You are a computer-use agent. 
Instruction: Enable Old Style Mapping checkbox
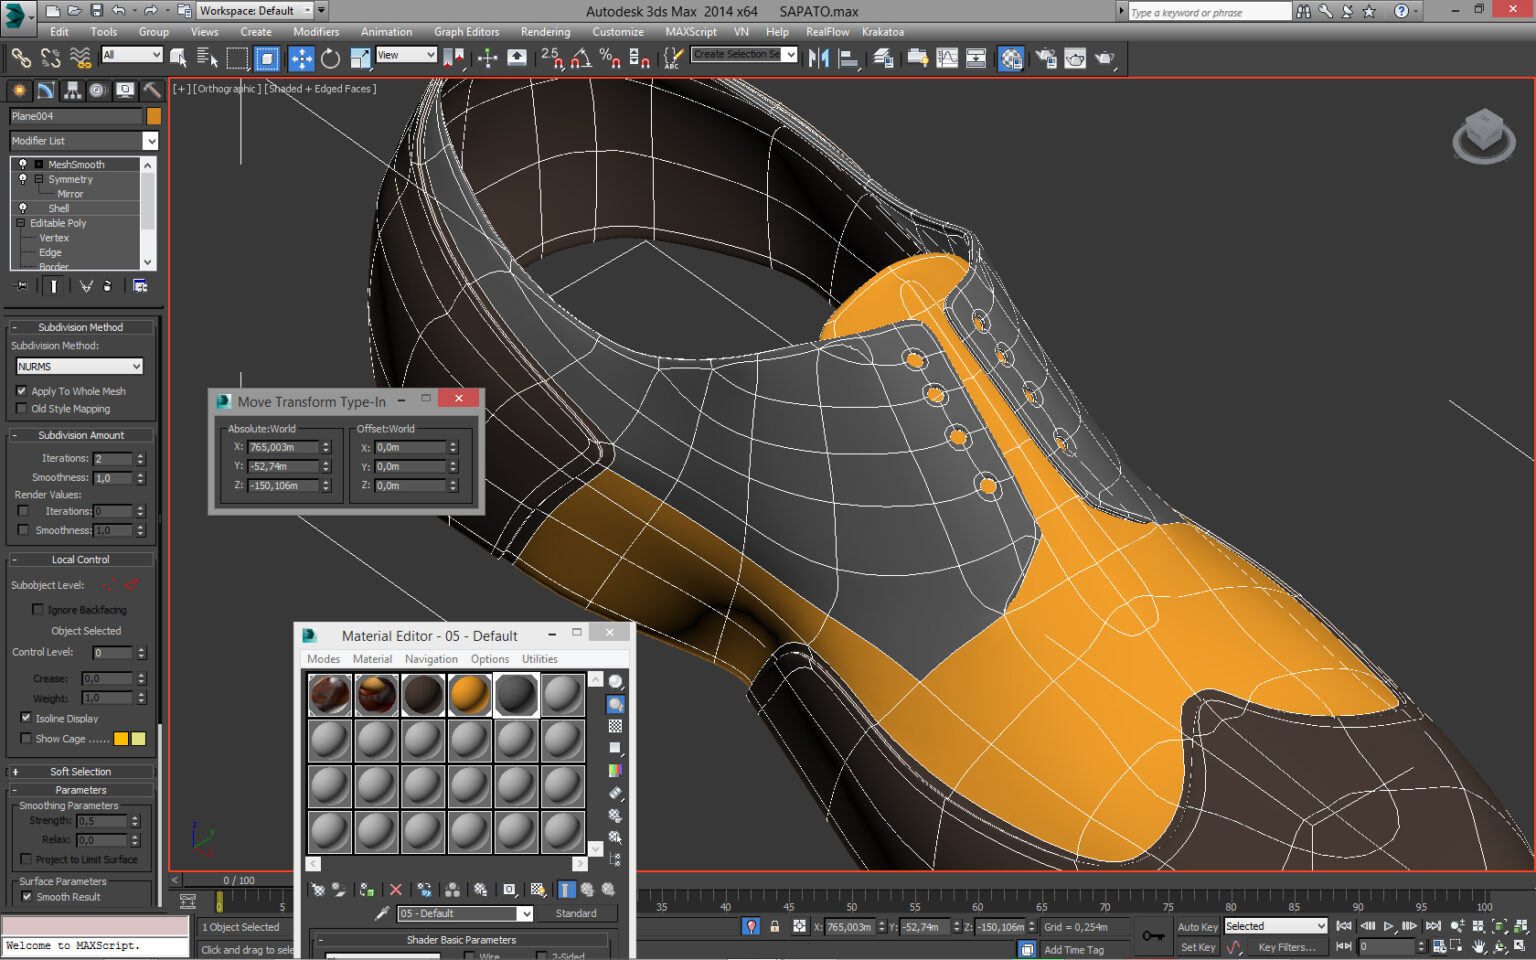coord(22,408)
